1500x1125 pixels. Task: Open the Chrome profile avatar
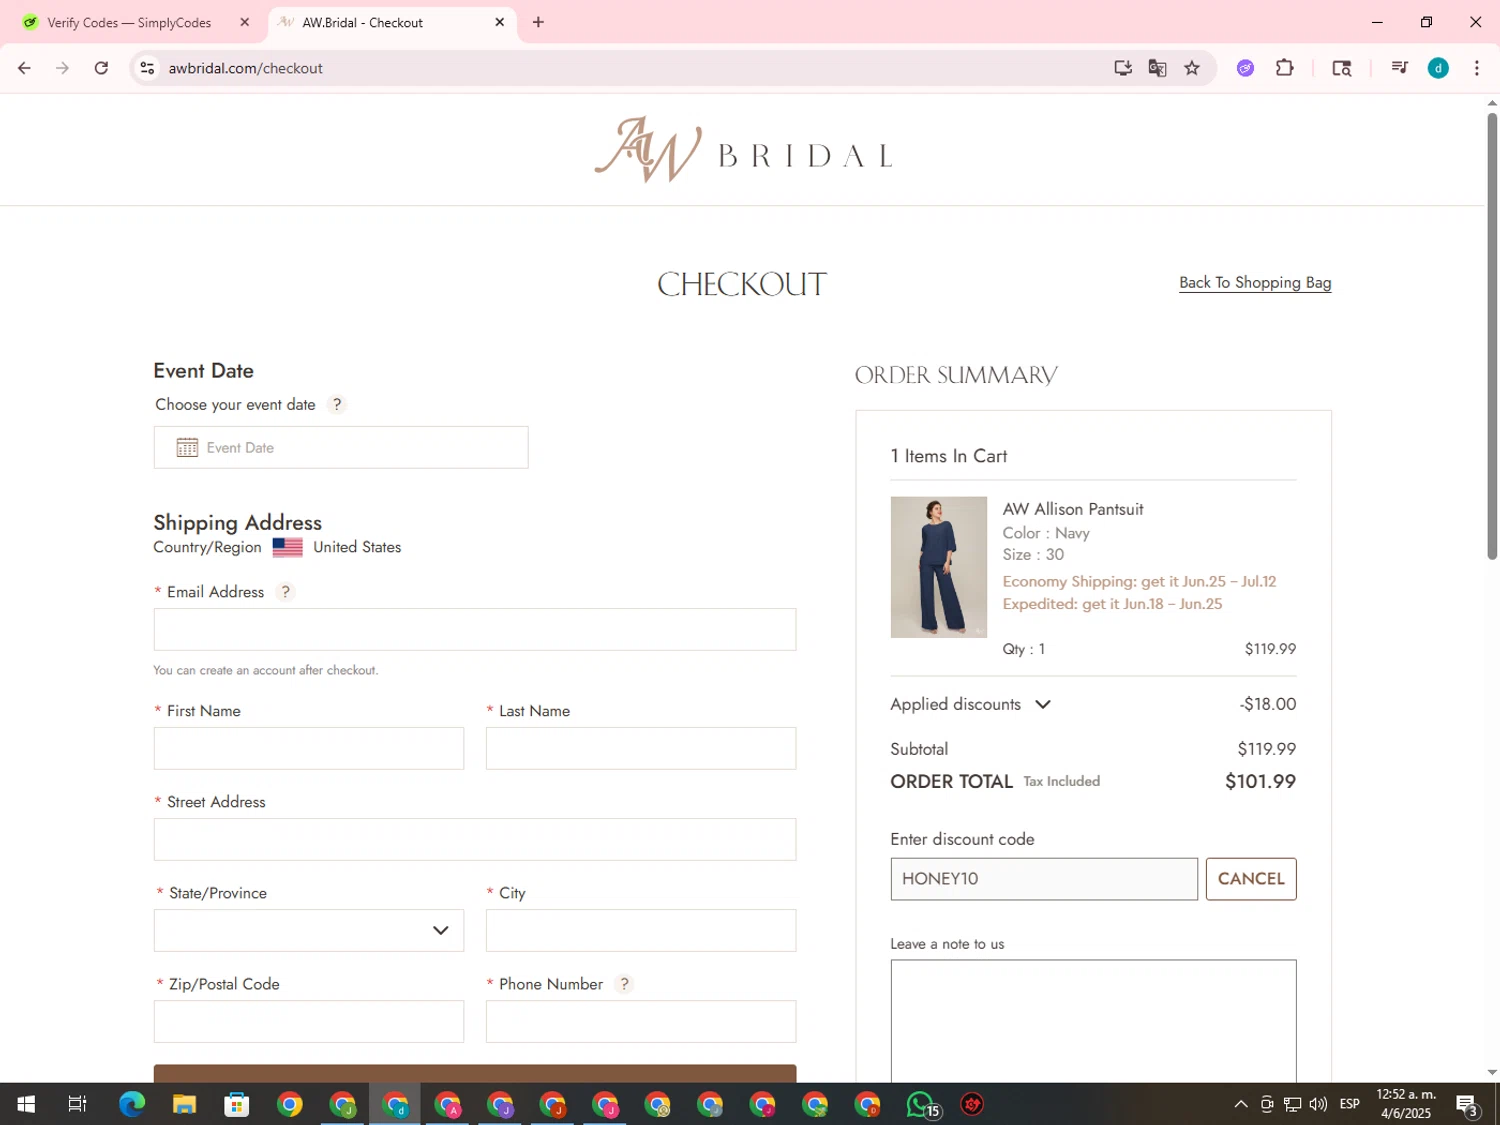(x=1438, y=68)
